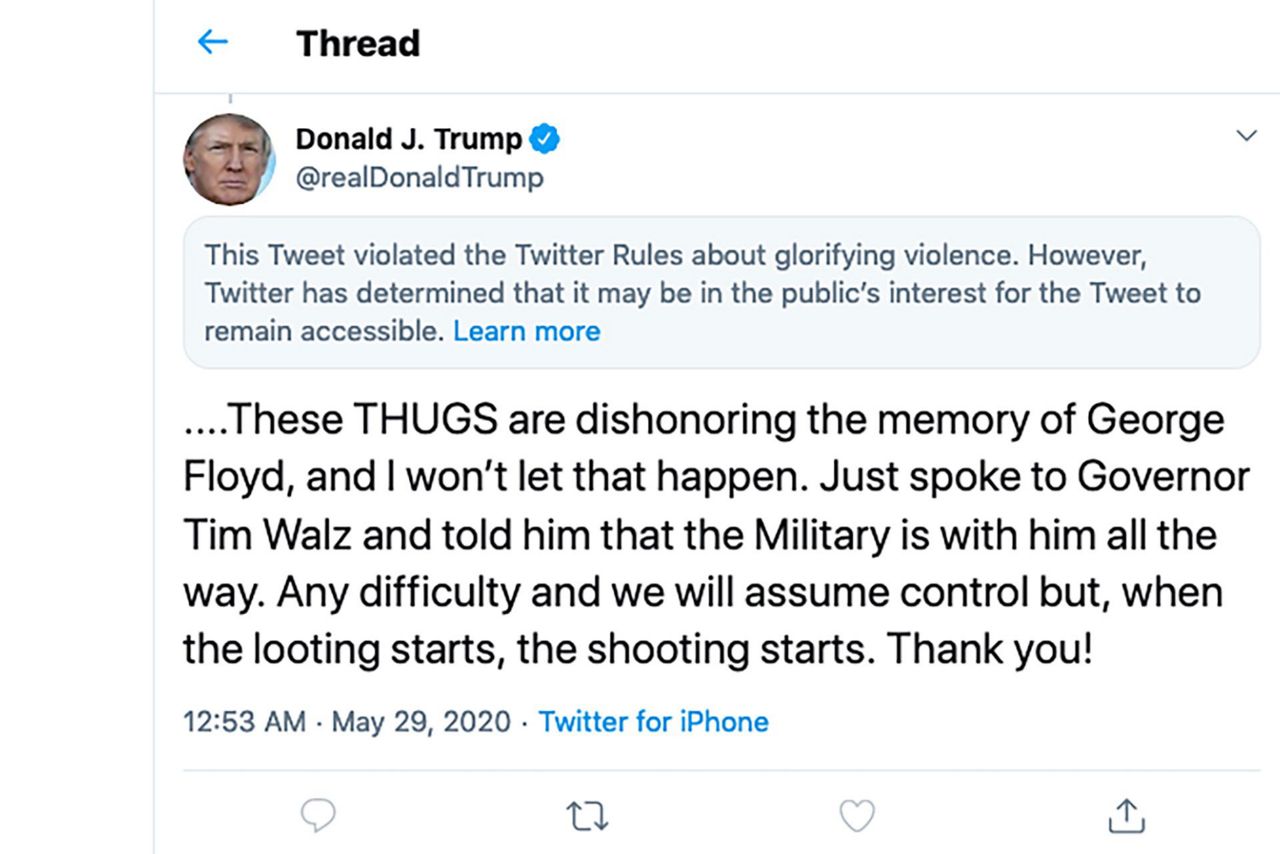Open the tweet options caret in the top corner
1280x854 pixels.
point(1246,135)
